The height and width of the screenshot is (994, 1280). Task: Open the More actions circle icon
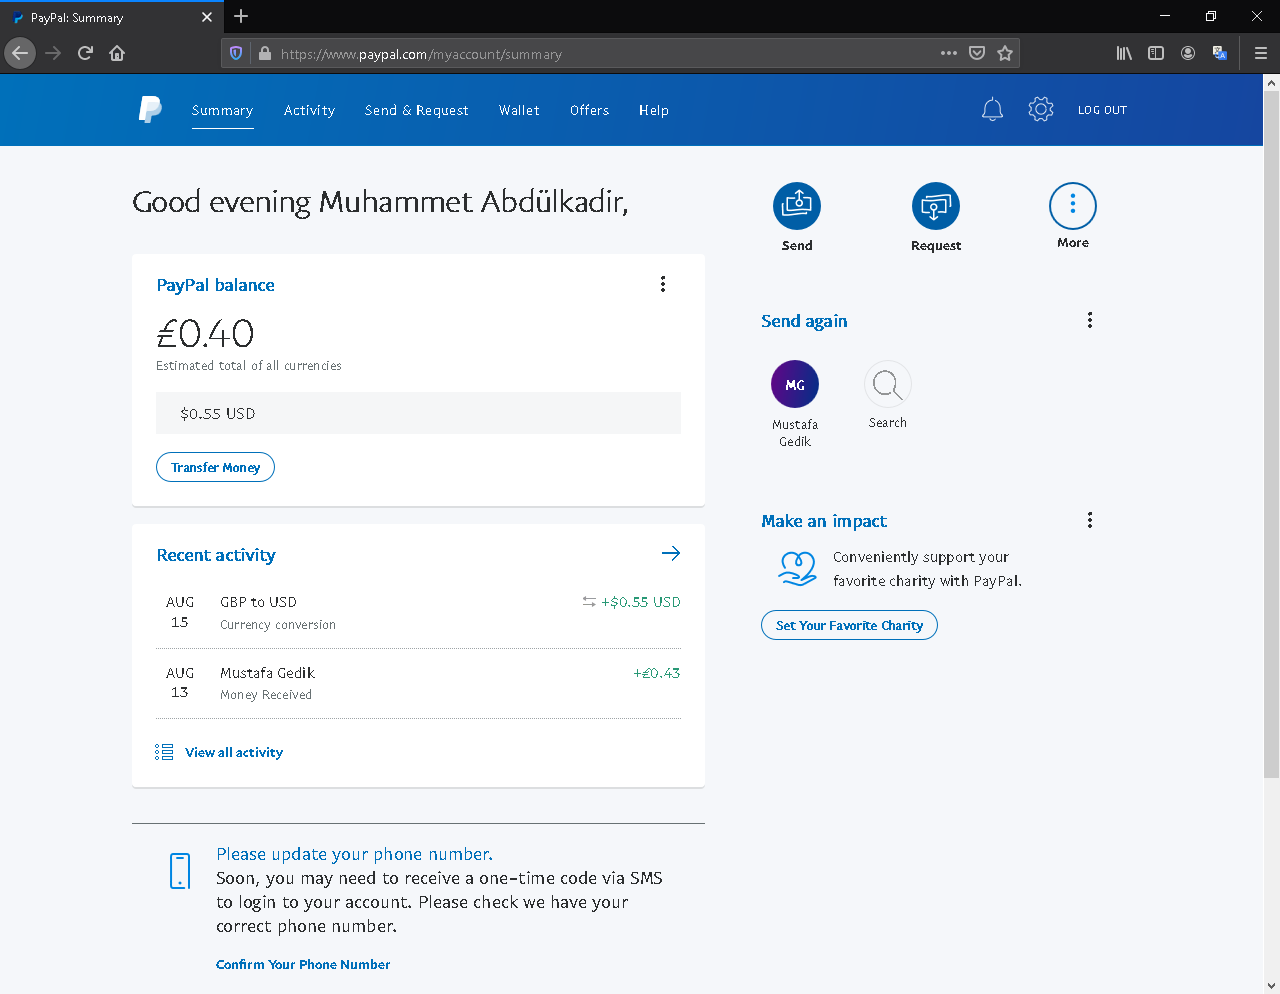point(1073,206)
